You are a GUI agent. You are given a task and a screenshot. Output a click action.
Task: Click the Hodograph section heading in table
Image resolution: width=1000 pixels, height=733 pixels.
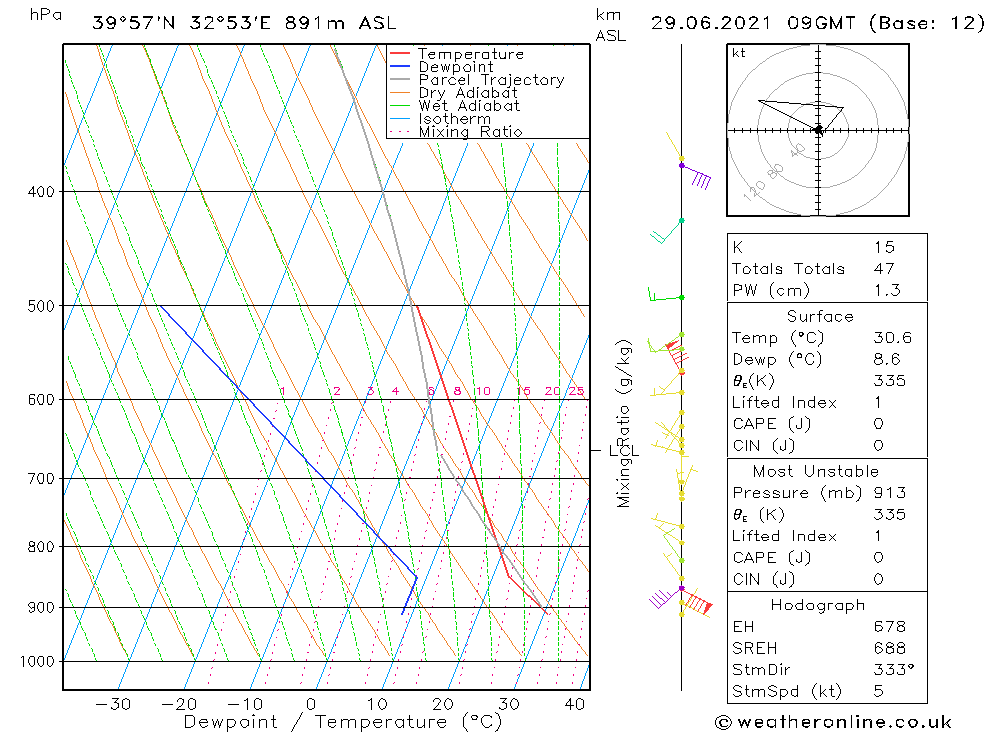click(x=818, y=605)
